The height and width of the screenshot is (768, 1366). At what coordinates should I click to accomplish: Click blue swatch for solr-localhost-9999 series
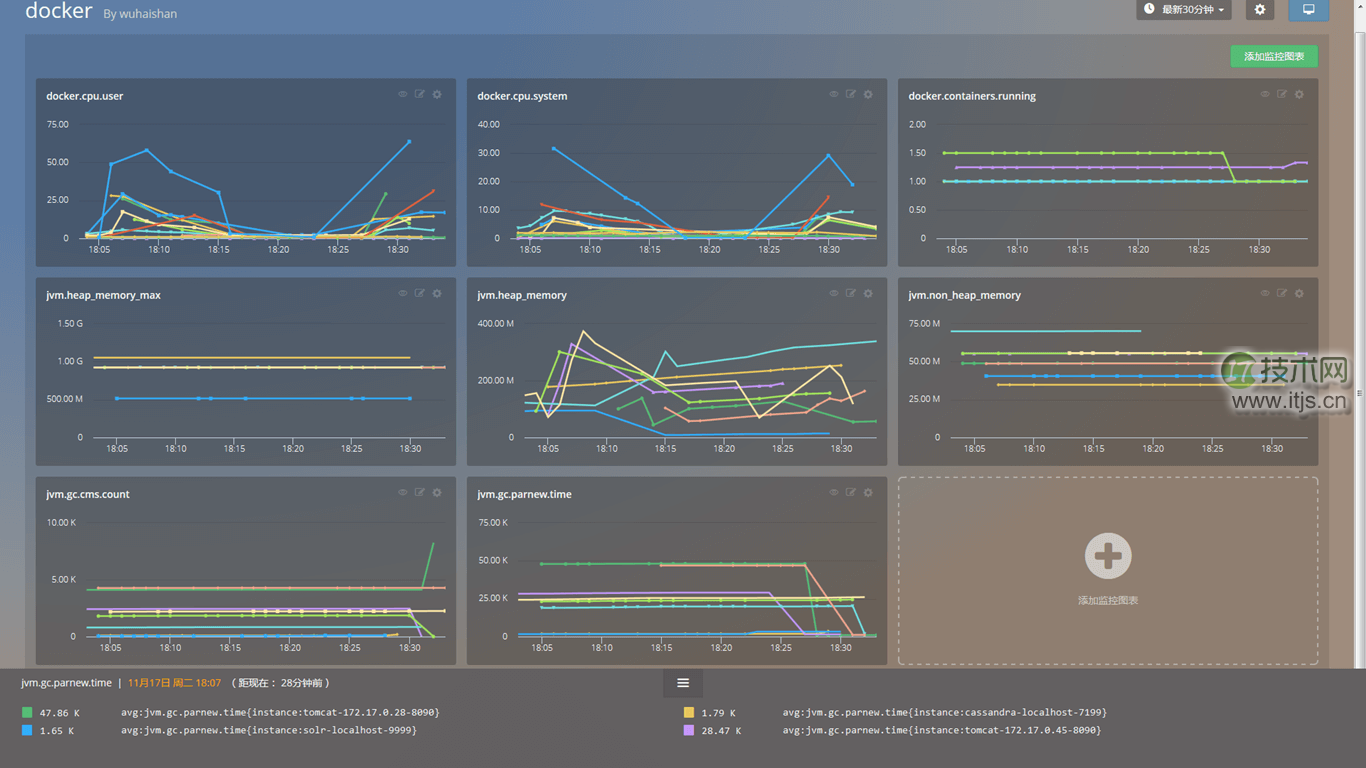[x=27, y=731]
